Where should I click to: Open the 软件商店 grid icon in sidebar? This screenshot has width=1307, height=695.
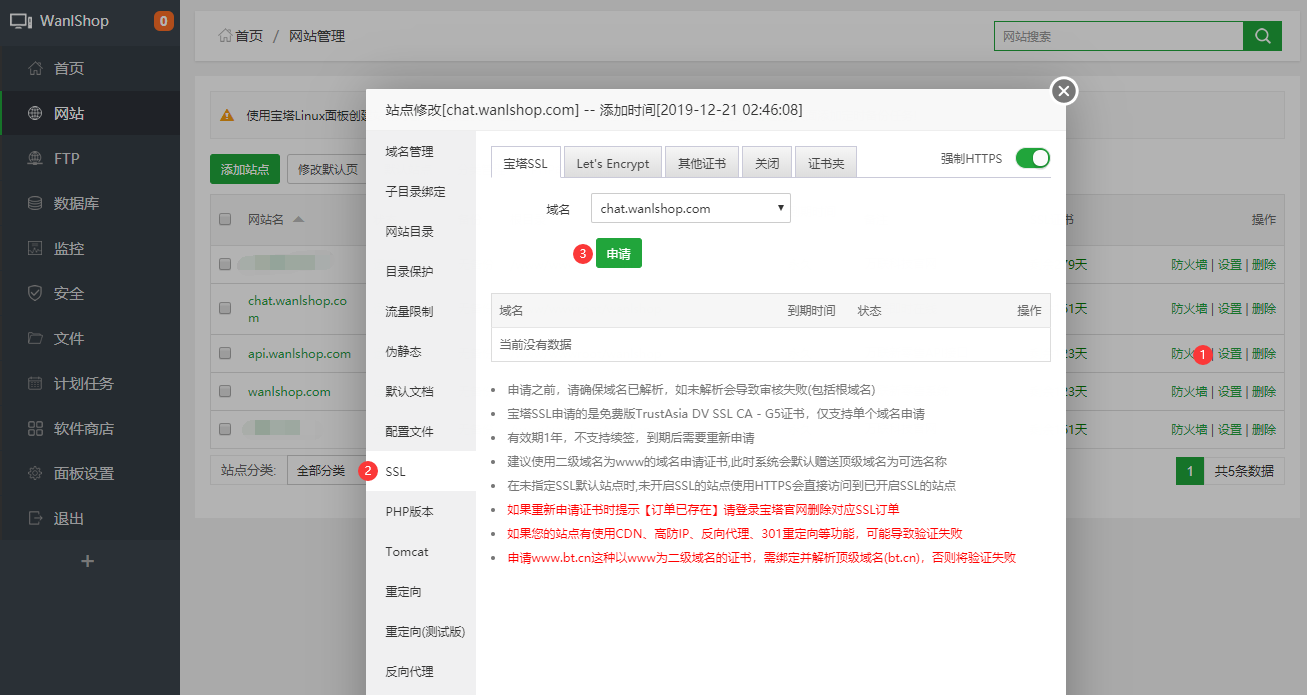pos(36,429)
